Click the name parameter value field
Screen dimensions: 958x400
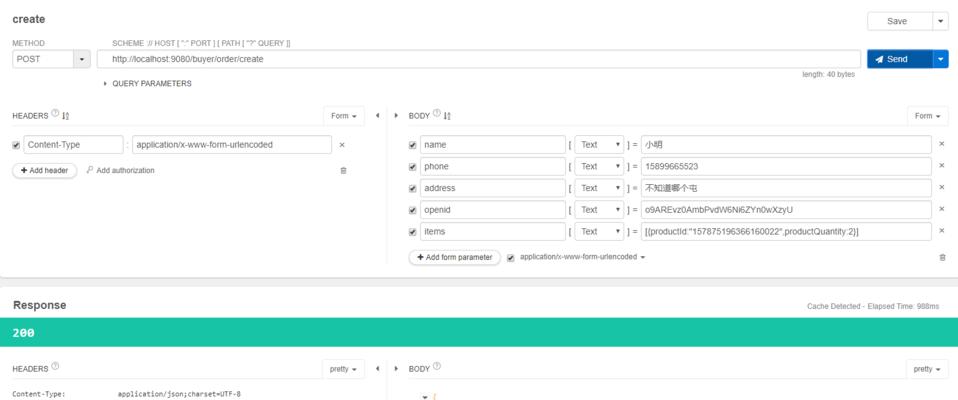[x=786, y=145]
